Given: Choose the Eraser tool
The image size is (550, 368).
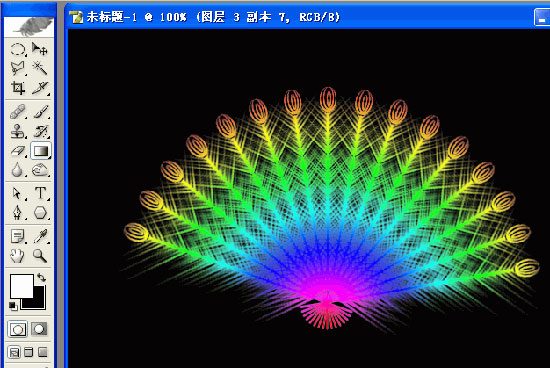Looking at the screenshot, I should point(18,151).
